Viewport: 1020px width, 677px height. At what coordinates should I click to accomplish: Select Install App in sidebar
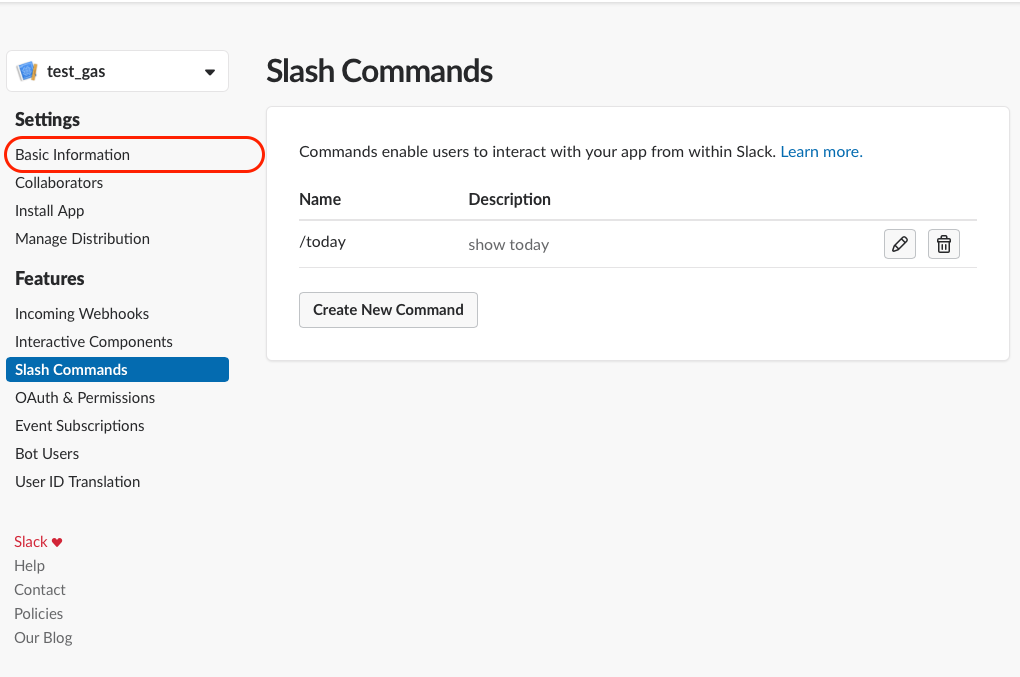click(x=50, y=211)
